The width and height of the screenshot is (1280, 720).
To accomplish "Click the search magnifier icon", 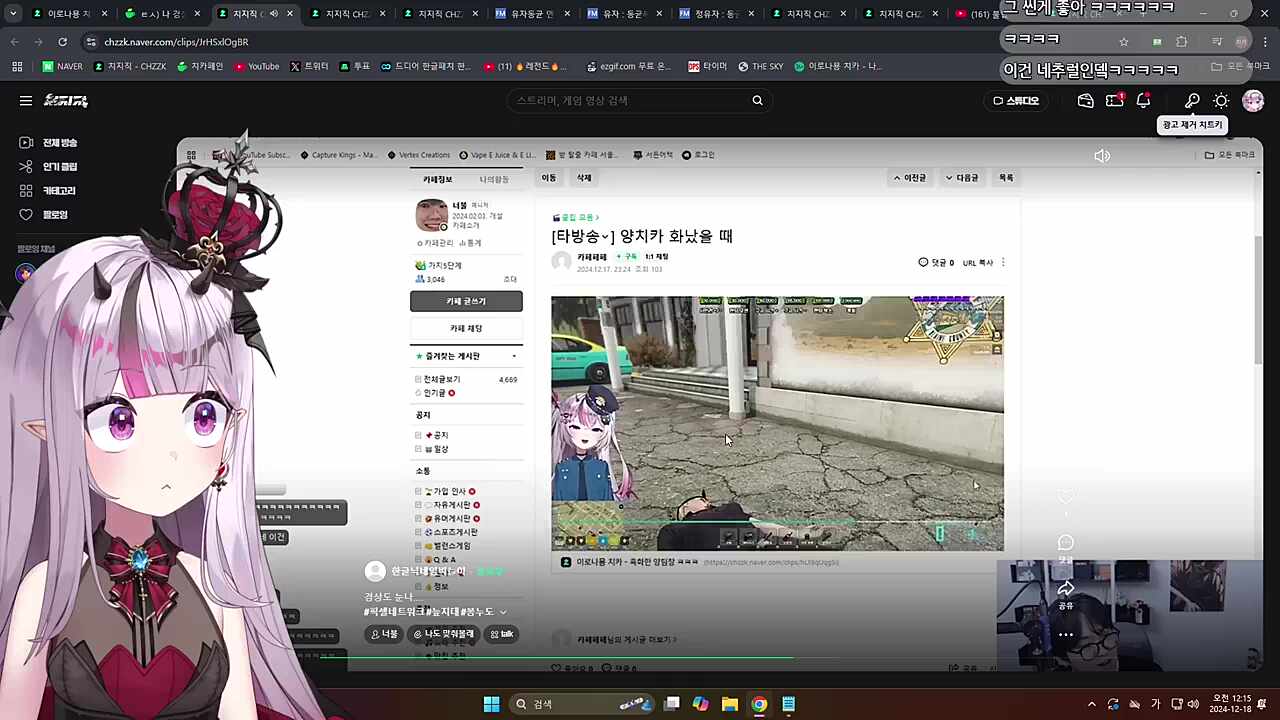I will coord(757,101).
